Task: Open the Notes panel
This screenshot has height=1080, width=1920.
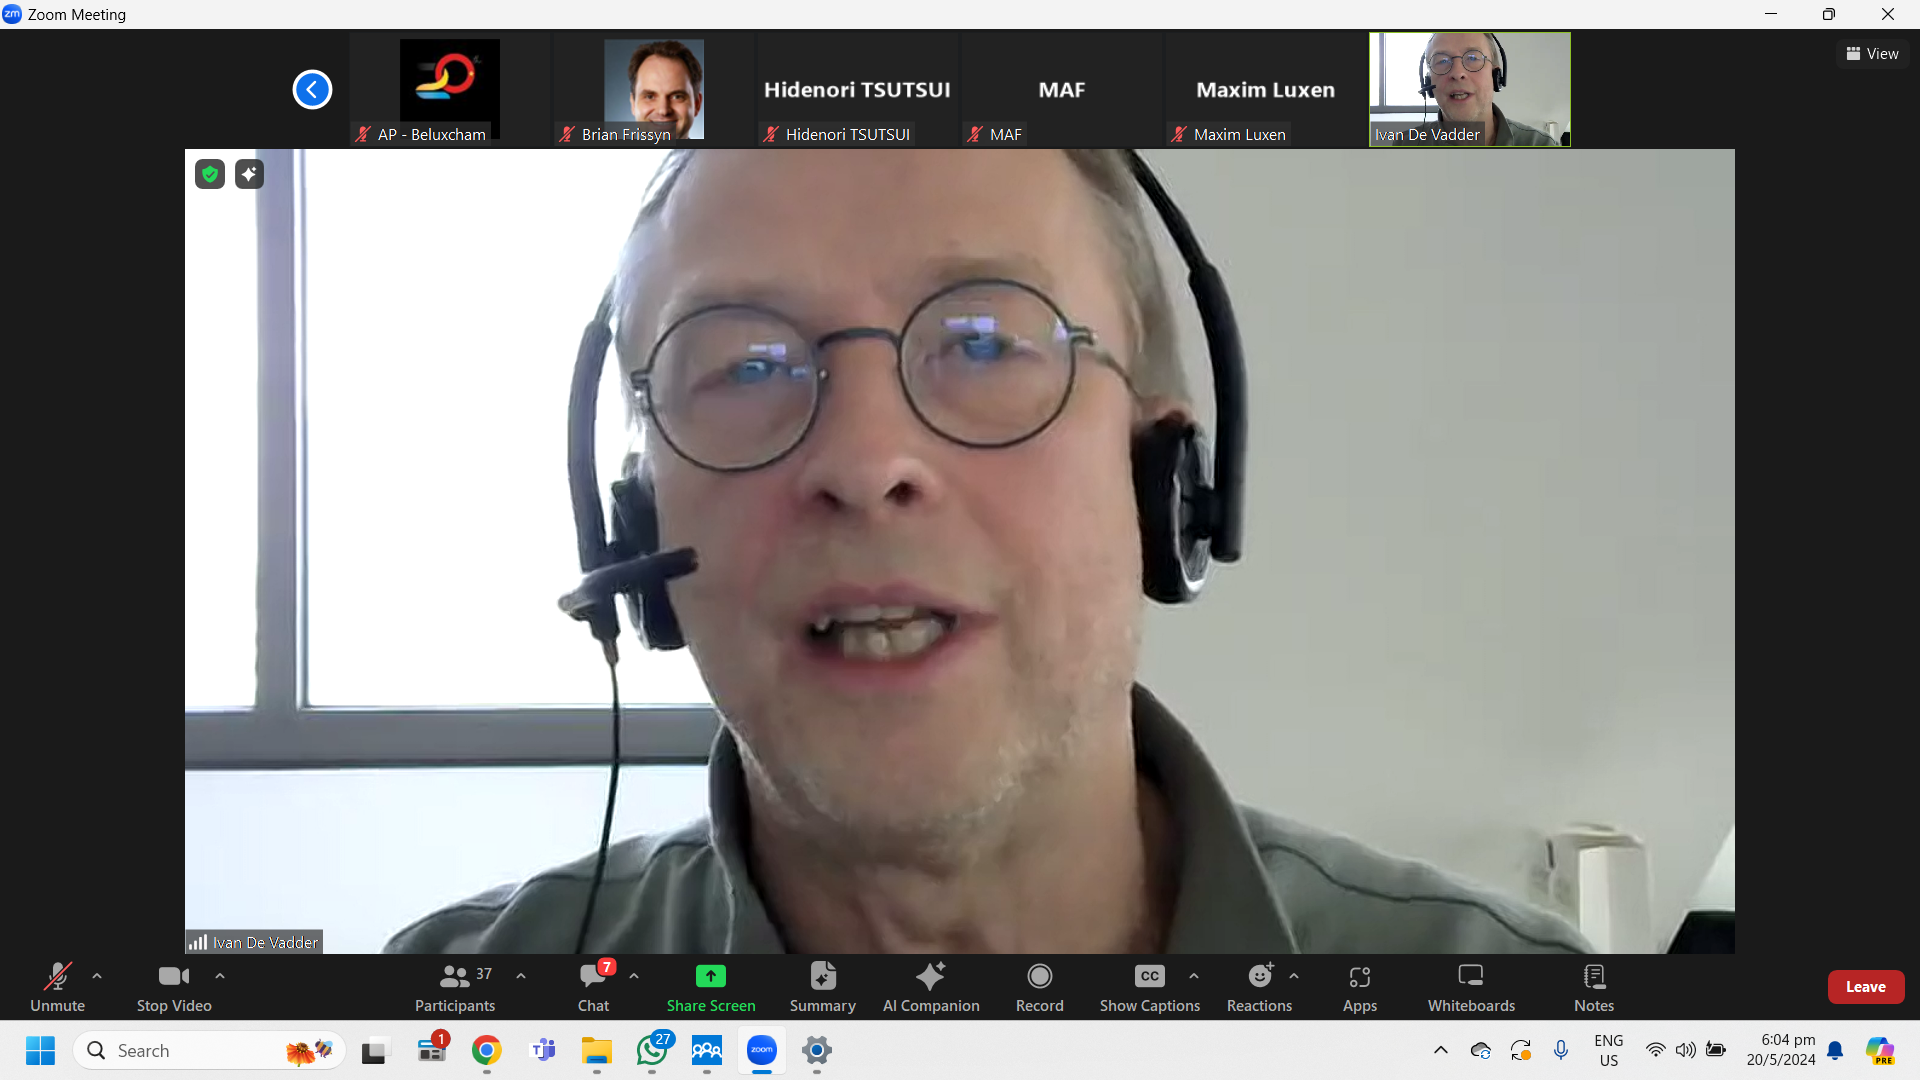Action: pyautogui.click(x=1593, y=986)
